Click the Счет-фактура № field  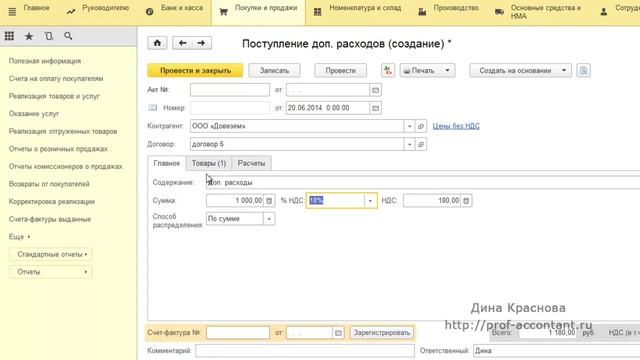[x=238, y=333]
